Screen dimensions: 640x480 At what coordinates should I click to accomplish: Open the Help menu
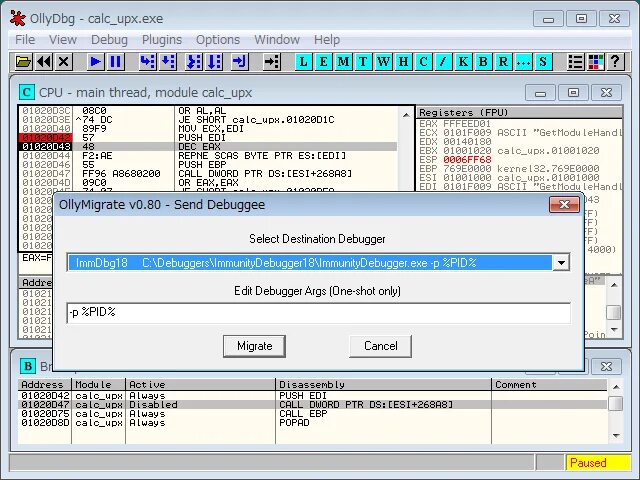(x=327, y=40)
